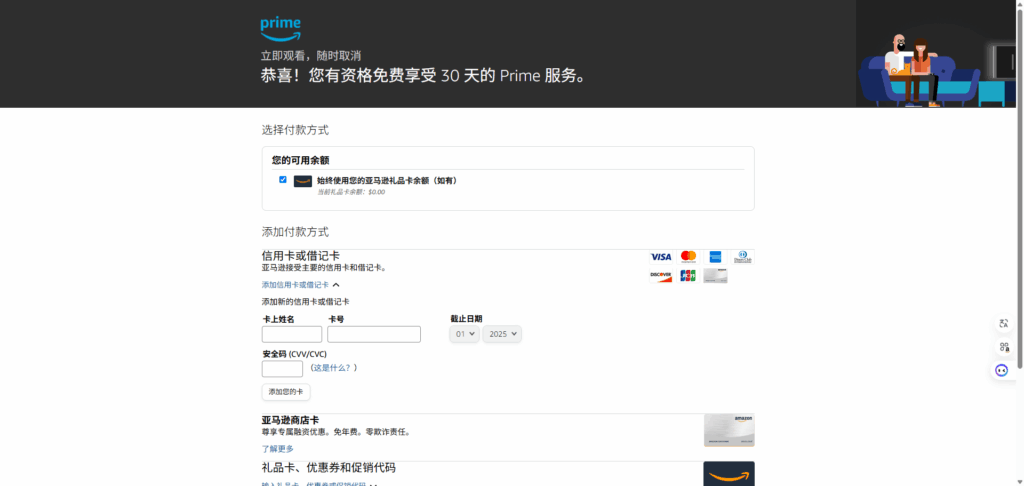Click the 30 天 Prime congratulations headline
Screen dimensions: 1024x486
click(425, 76)
